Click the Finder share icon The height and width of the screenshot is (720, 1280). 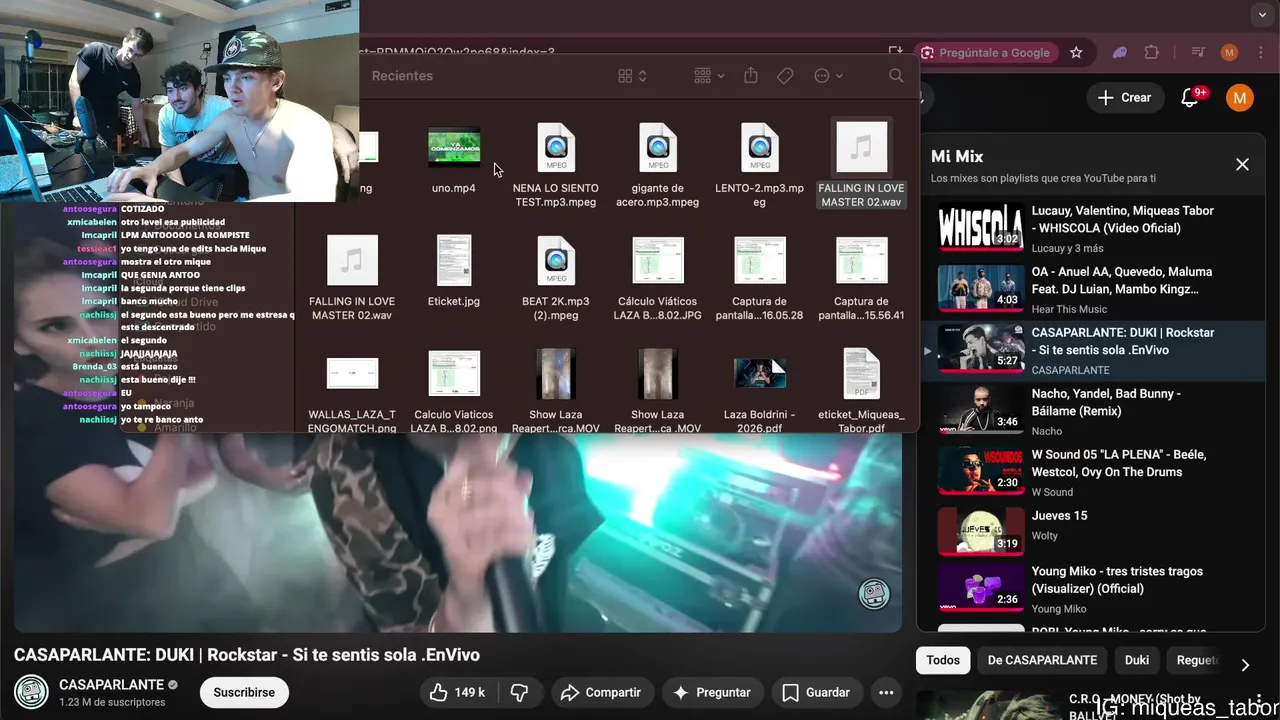pyautogui.click(x=751, y=76)
